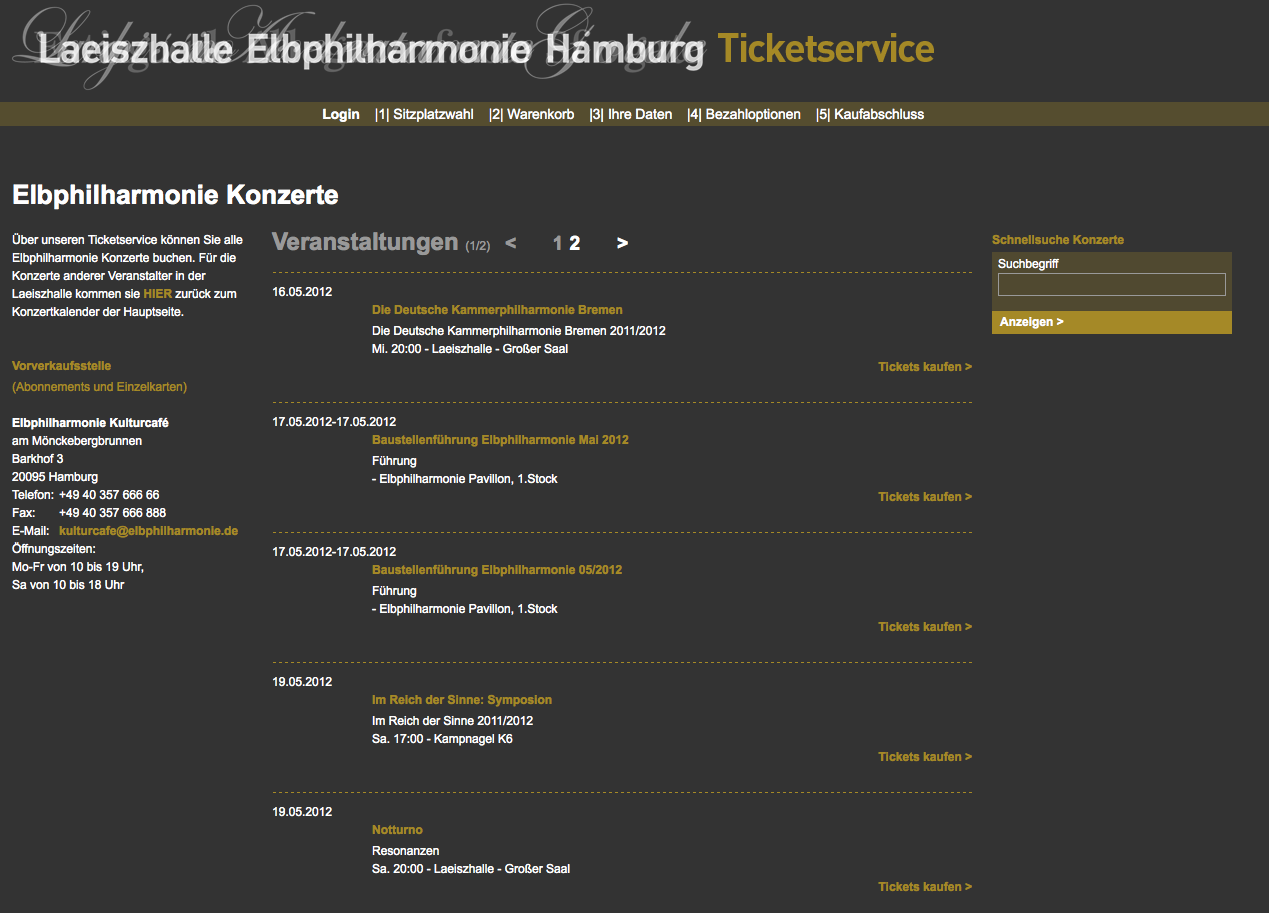Open step 2 Warenkorb

[532, 114]
